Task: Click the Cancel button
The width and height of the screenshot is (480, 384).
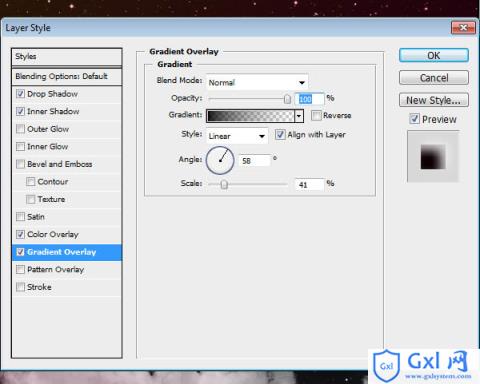Action: click(x=434, y=78)
